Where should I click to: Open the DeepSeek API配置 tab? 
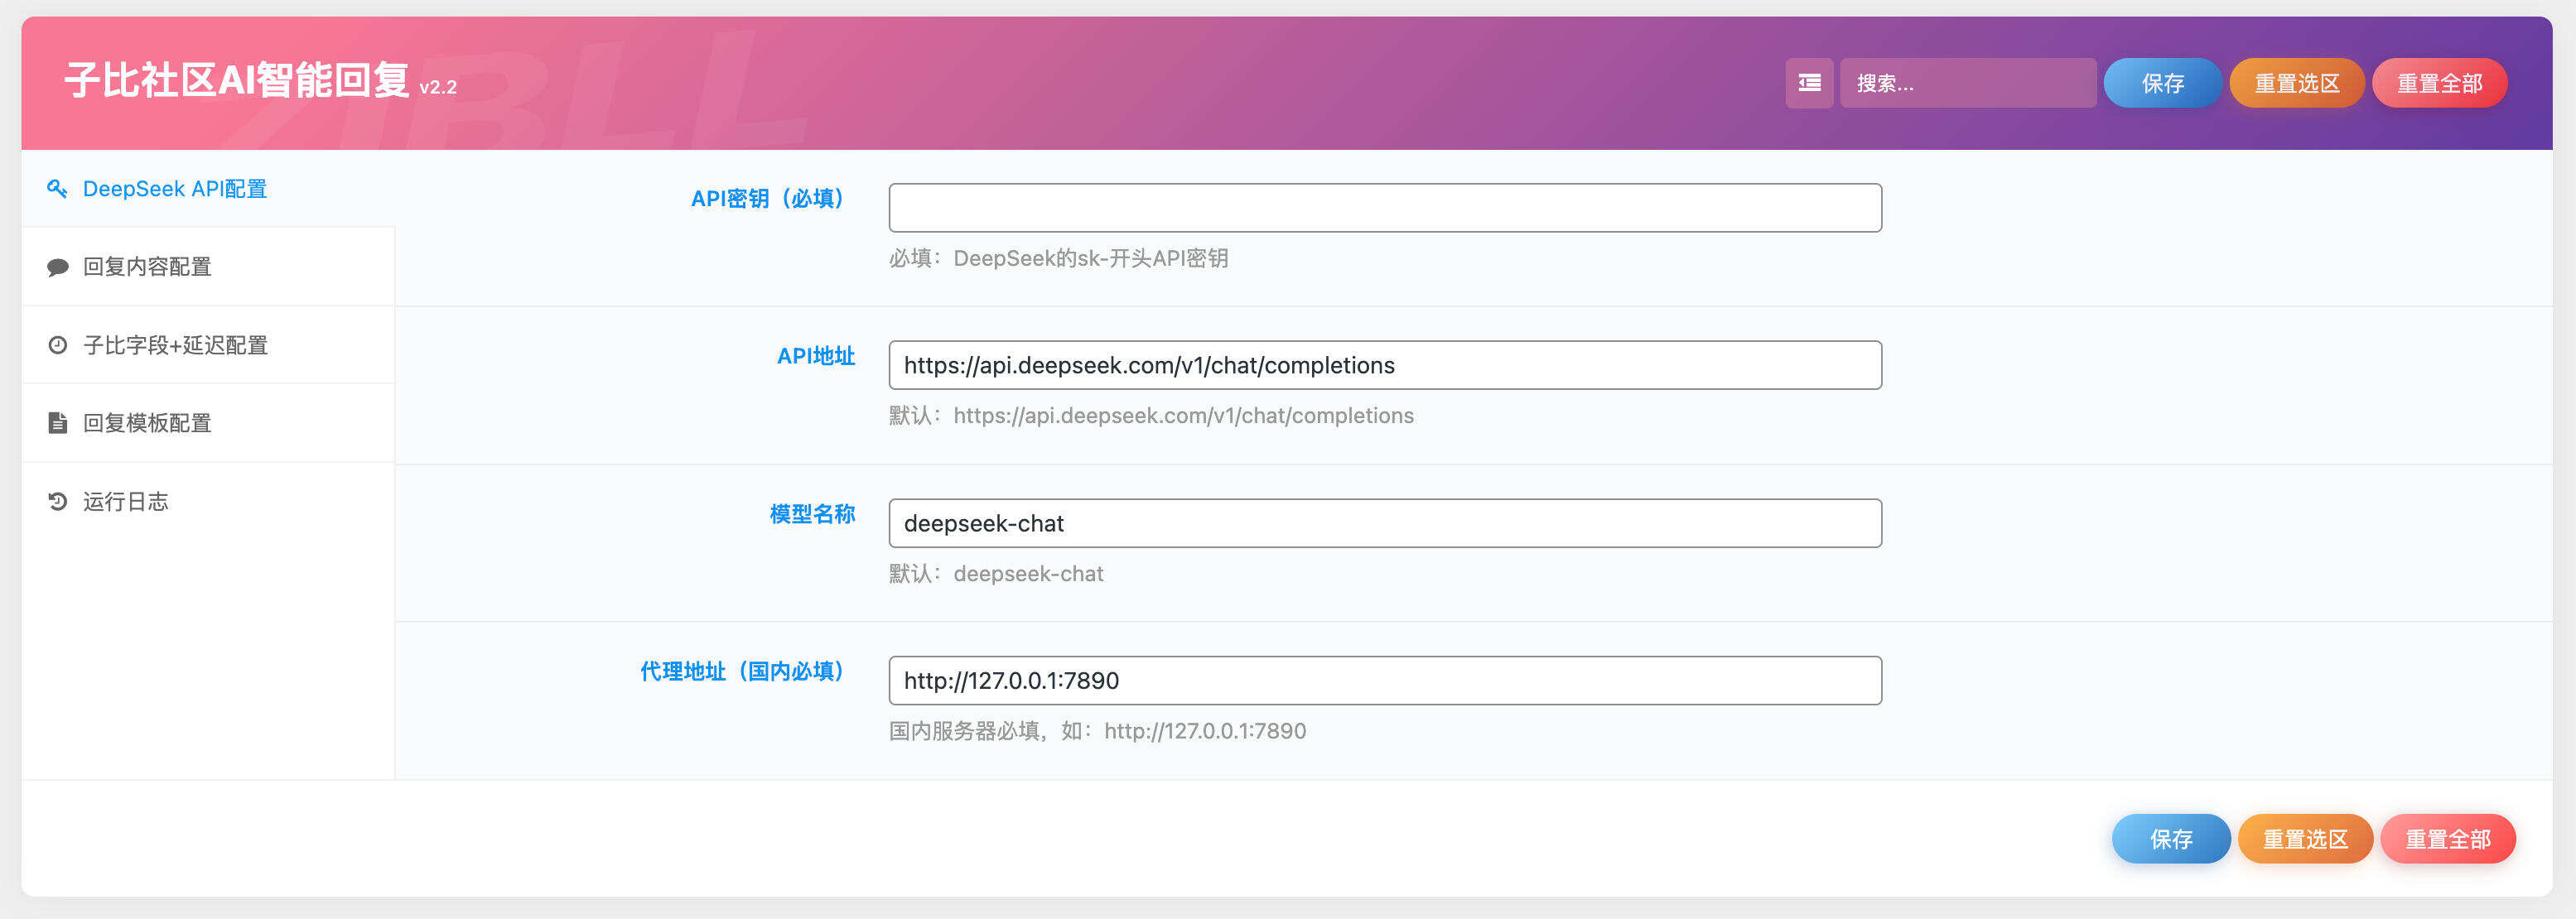point(175,189)
